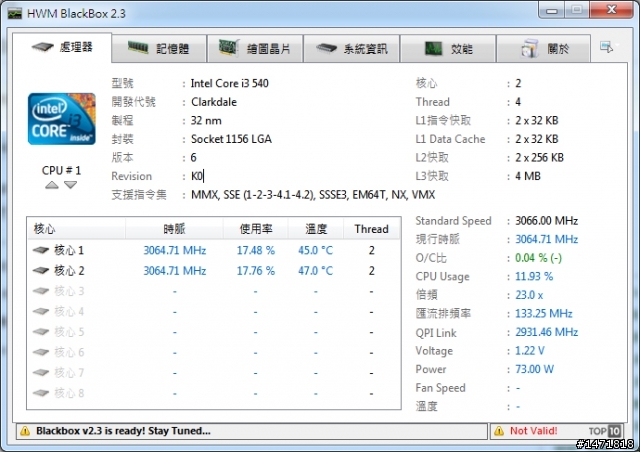
Task: Click the 使用率 column header
Action: 256,229
